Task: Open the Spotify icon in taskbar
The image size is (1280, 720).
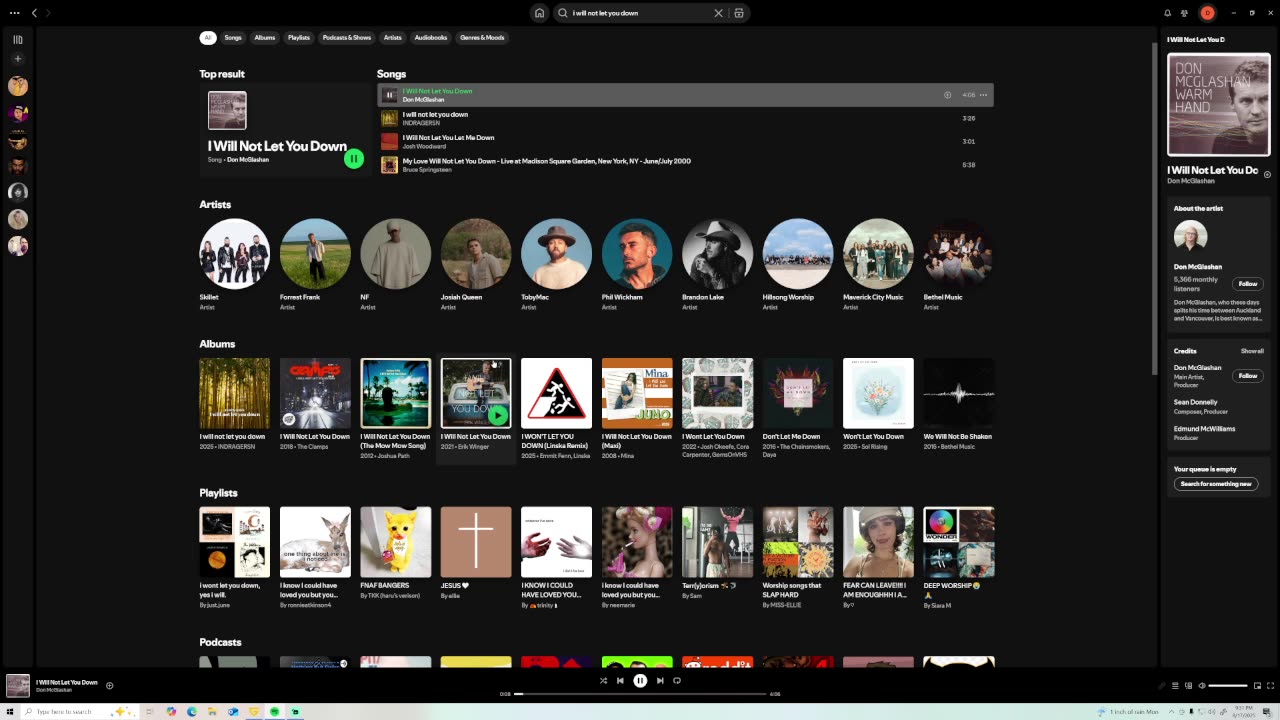Action: [x=274, y=712]
